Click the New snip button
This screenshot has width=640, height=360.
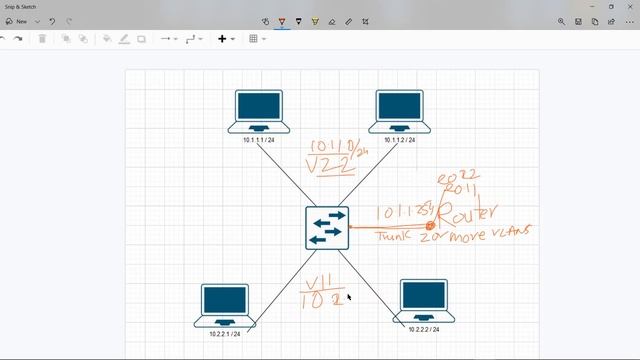pyautogui.click(x=16, y=22)
